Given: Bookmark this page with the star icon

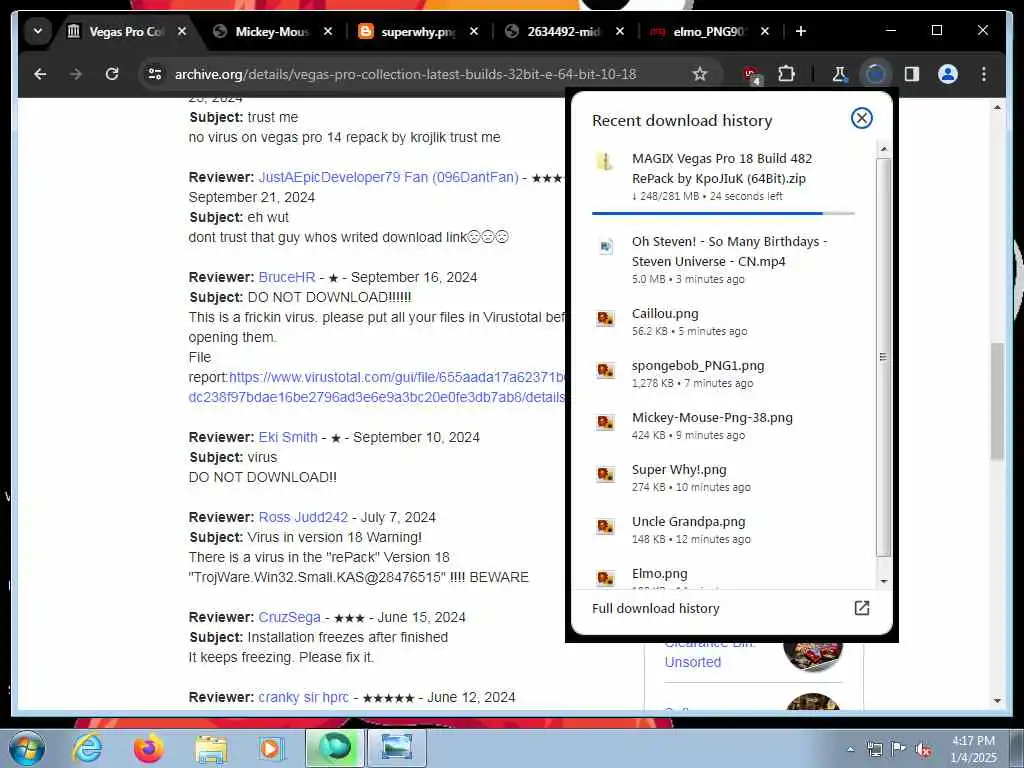Looking at the screenshot, I should pos(699,74).
